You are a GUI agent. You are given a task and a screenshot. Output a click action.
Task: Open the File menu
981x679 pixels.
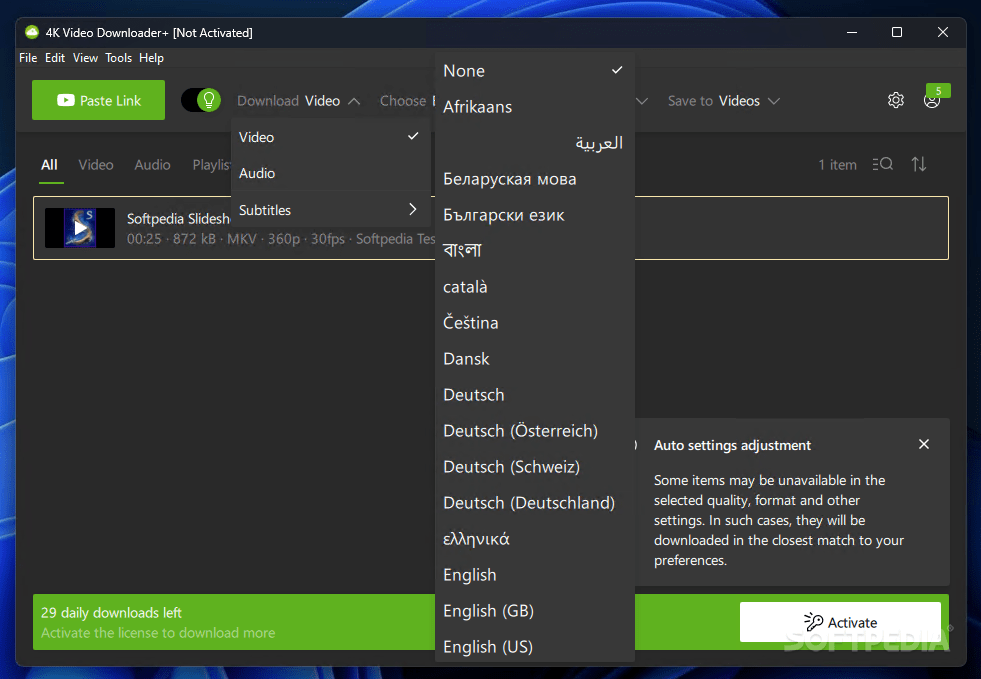28,58
